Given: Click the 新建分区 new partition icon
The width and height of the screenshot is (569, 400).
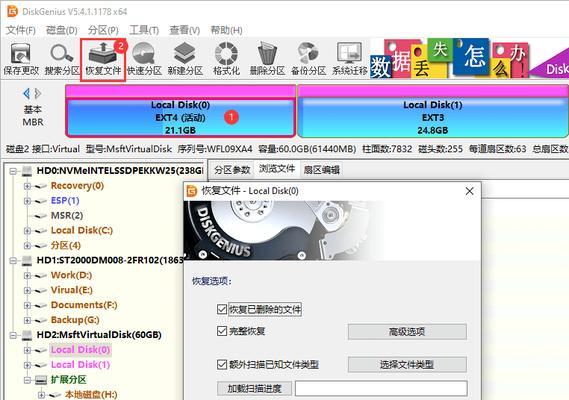Looking at the screenshot, I should (185, 59).
